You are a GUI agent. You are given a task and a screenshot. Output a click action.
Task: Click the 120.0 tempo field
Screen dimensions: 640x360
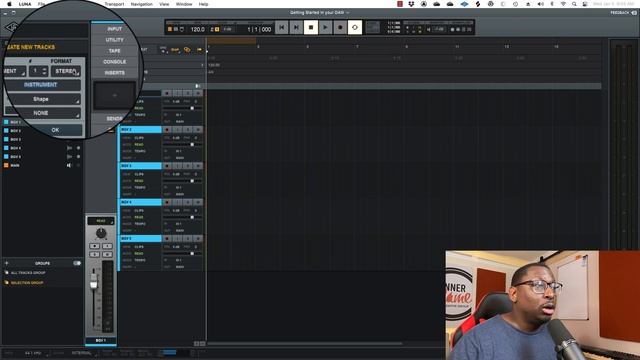(198, 29)
